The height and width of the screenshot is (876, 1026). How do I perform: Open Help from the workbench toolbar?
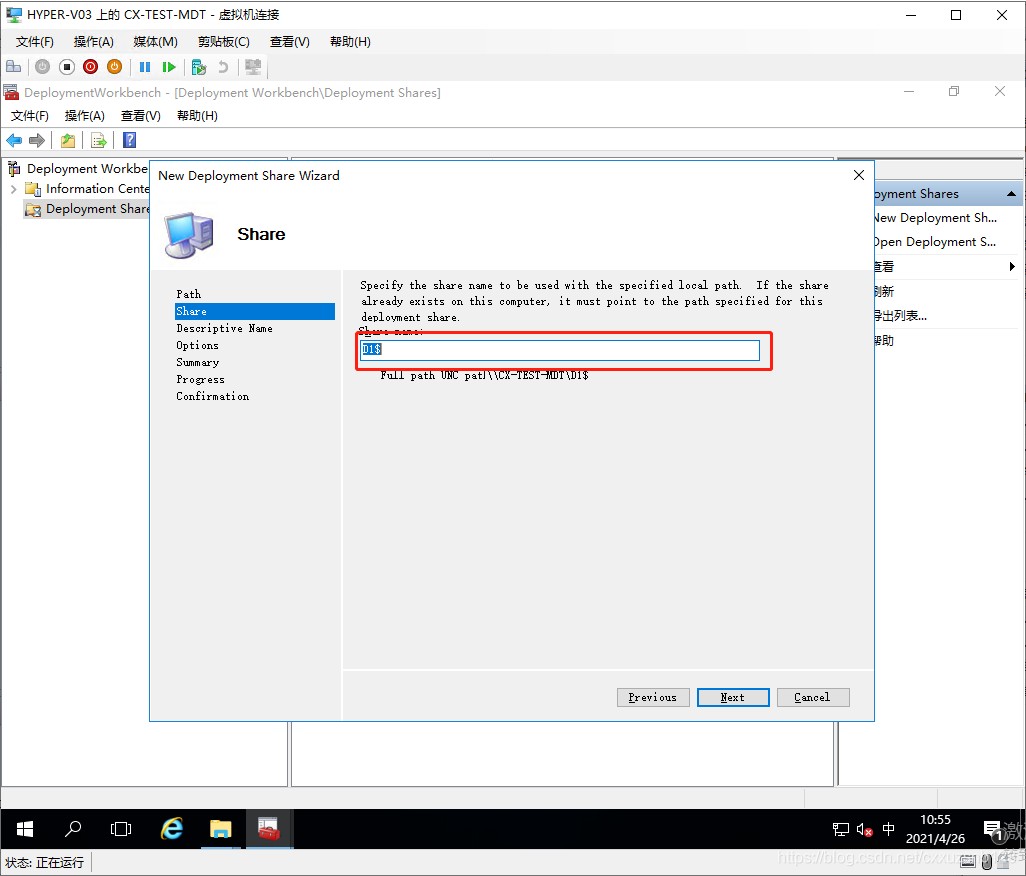pyautogui.click(x=130, y=140)
